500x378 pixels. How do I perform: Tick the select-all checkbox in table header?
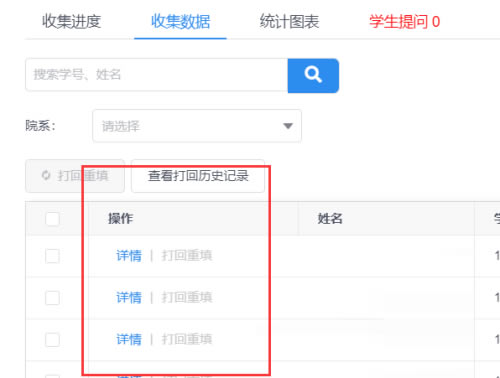[52, 219]
